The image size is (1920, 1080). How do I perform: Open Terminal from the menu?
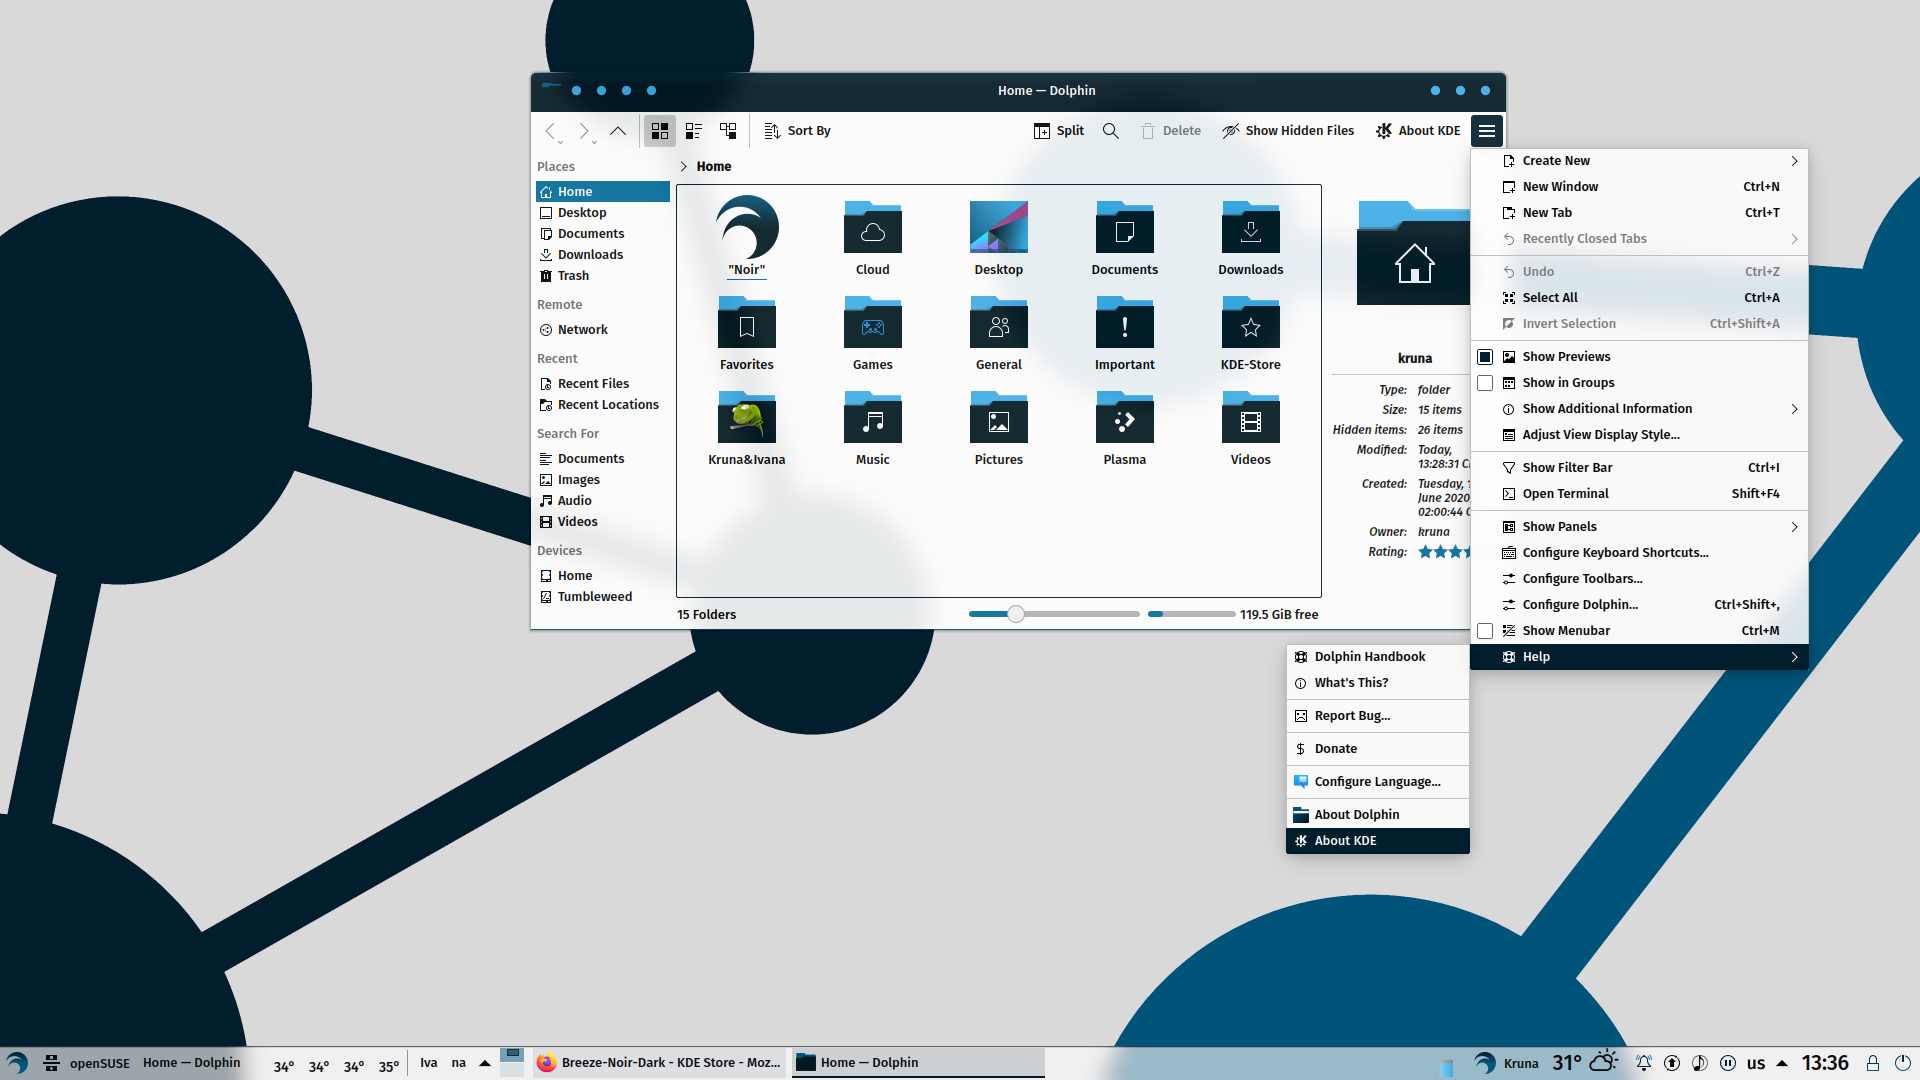(x=1639, y=494)
